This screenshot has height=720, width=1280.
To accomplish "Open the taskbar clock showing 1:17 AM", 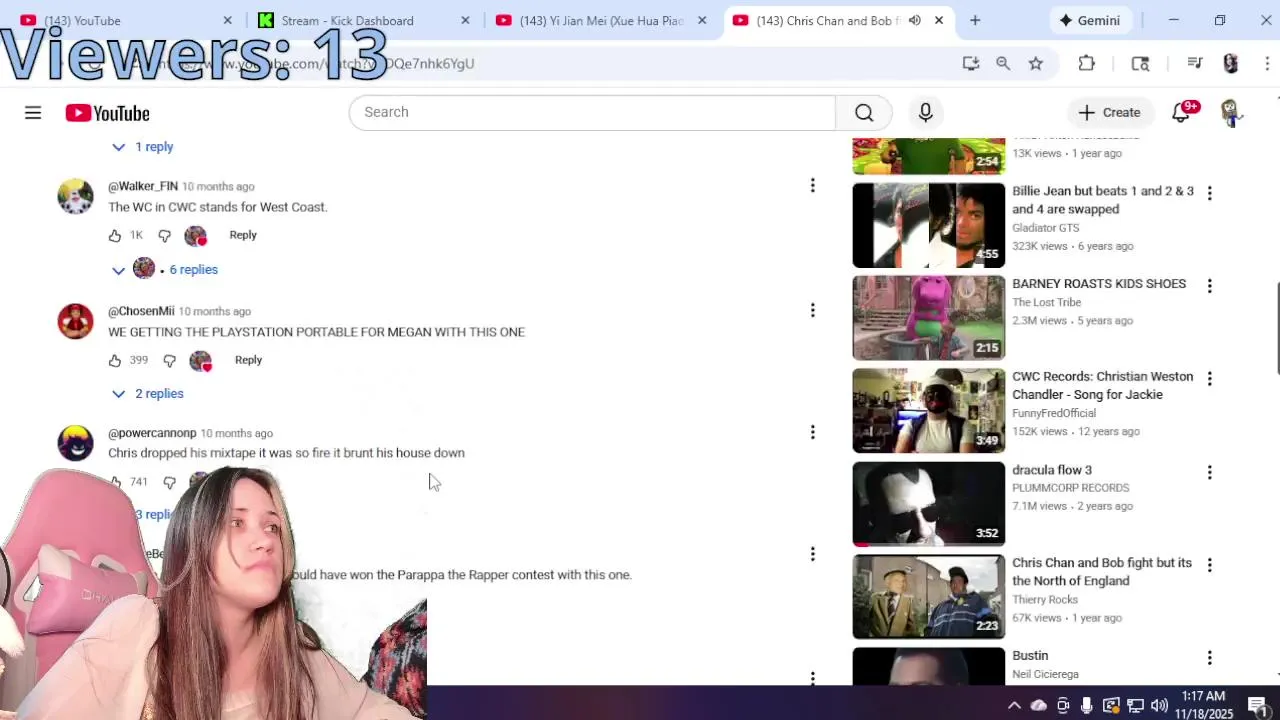I will click(1204, 705).
